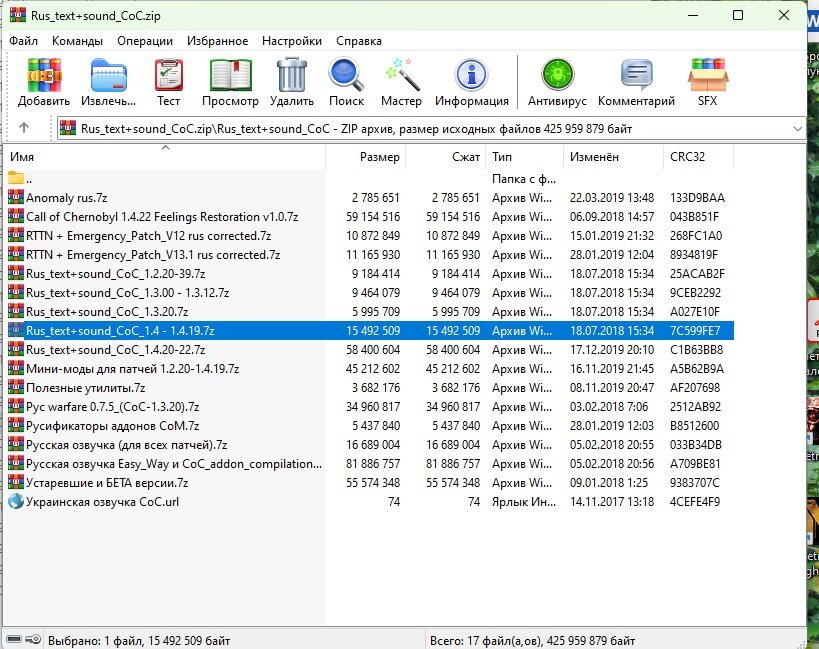Sort files by Изменён column header

click(x=594, y=157)
